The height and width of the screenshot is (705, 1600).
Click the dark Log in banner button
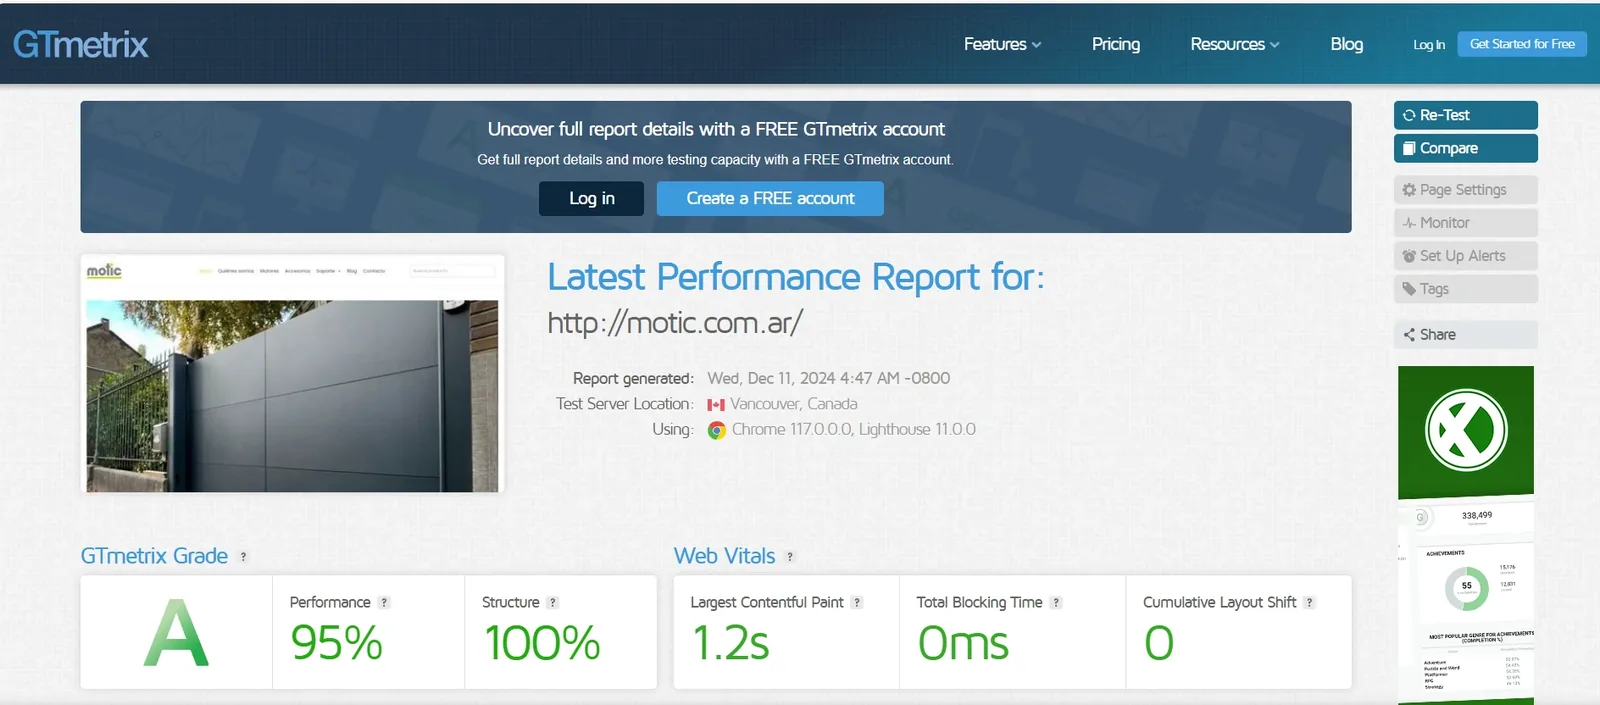click(x=591, y=198)
